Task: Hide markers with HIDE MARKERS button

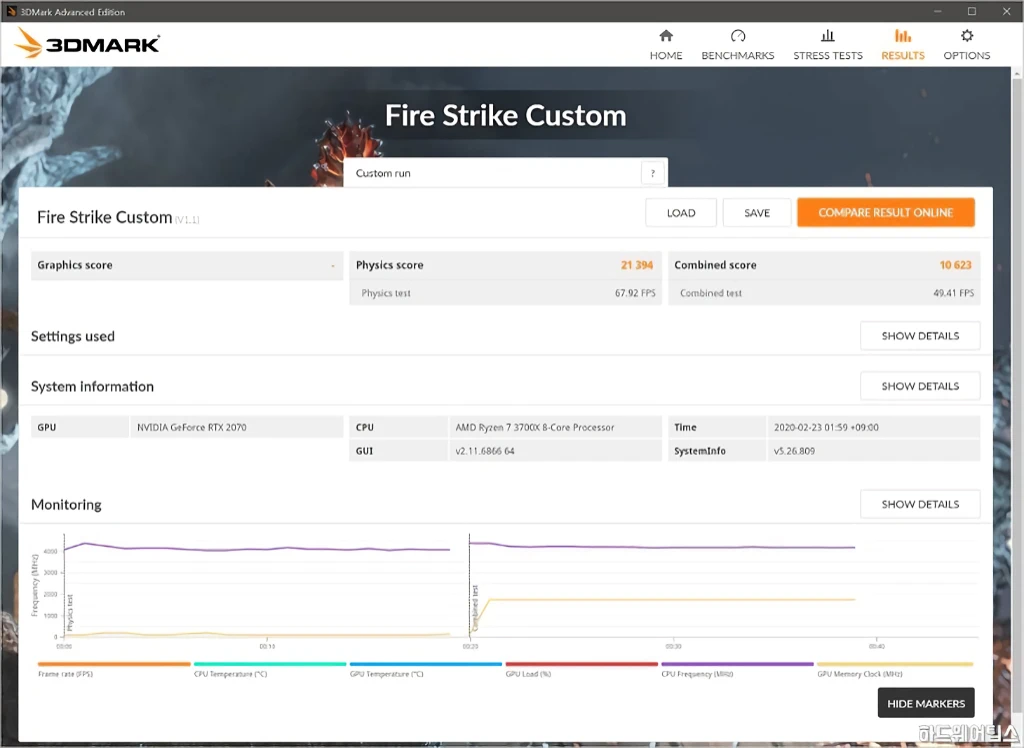Action: coord(925,703)
